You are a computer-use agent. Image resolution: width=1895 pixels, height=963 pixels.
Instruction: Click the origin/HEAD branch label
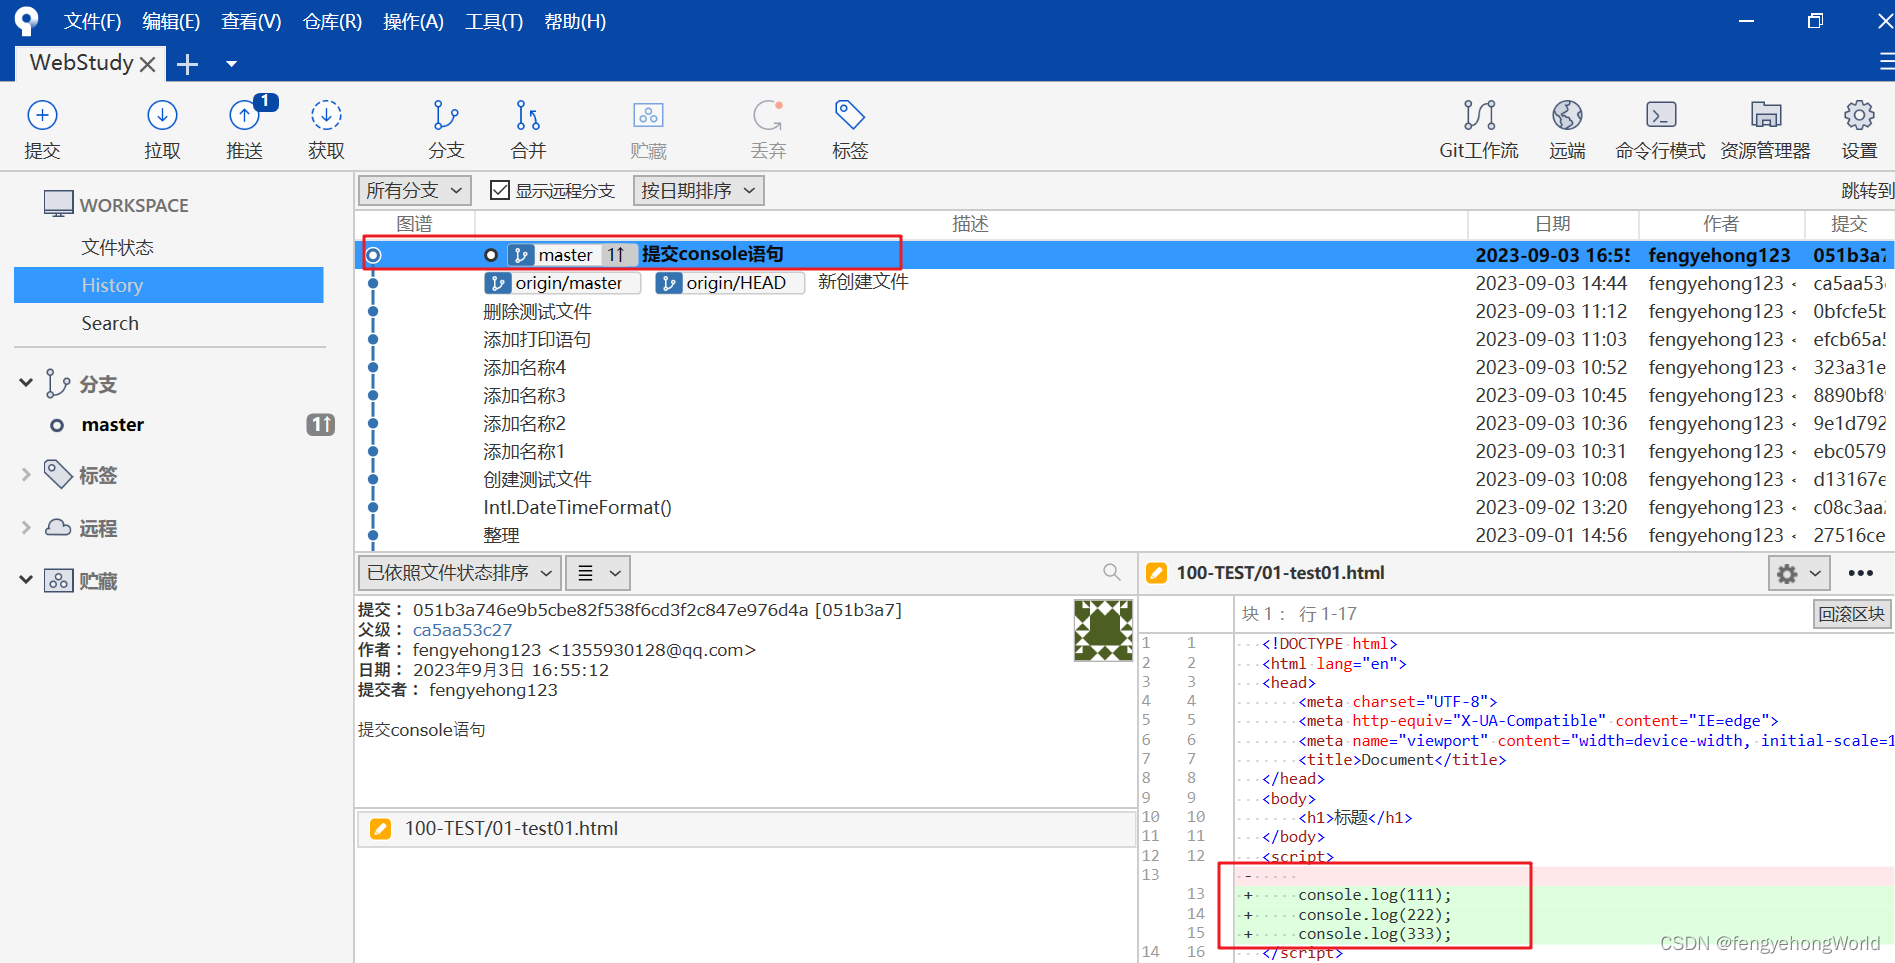pyautogui.click(x=730, y=283)
